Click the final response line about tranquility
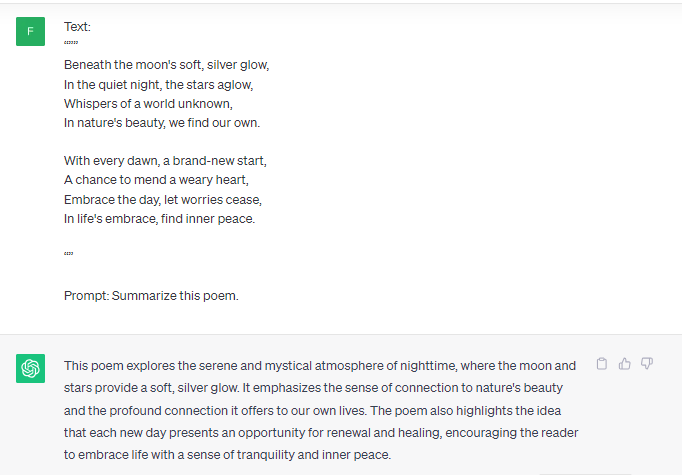The width and height of the screenshot is (682, 475). point(227,455)
